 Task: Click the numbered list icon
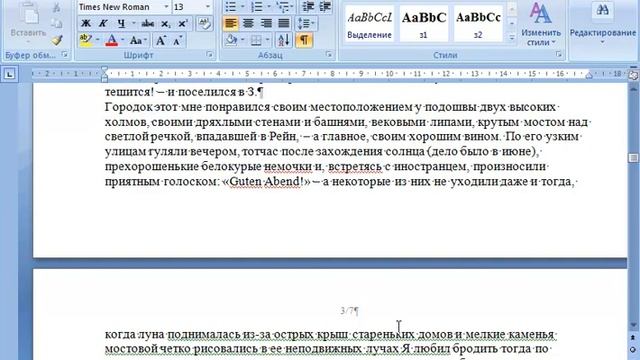click(256, 7)
